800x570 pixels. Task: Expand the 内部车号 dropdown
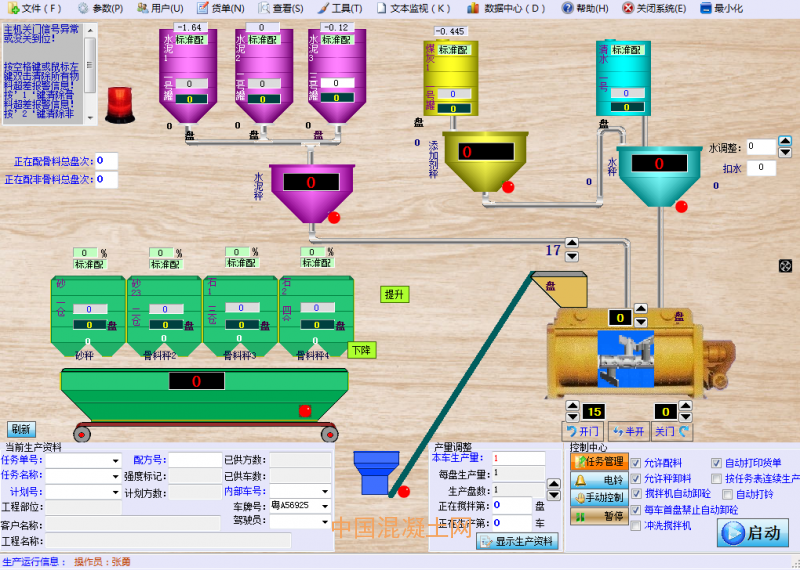[x=325, y=491]
